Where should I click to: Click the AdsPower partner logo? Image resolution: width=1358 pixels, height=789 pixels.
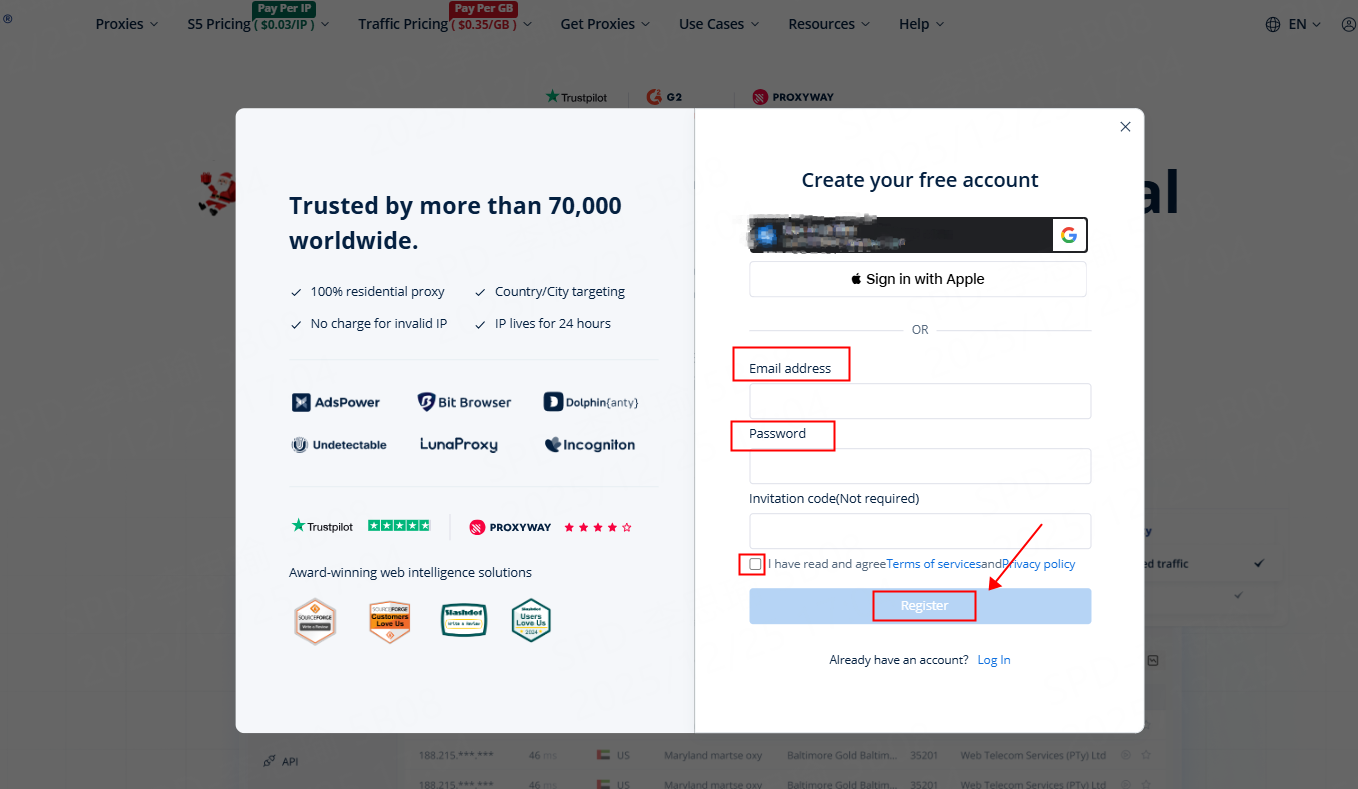pos(336,402)
